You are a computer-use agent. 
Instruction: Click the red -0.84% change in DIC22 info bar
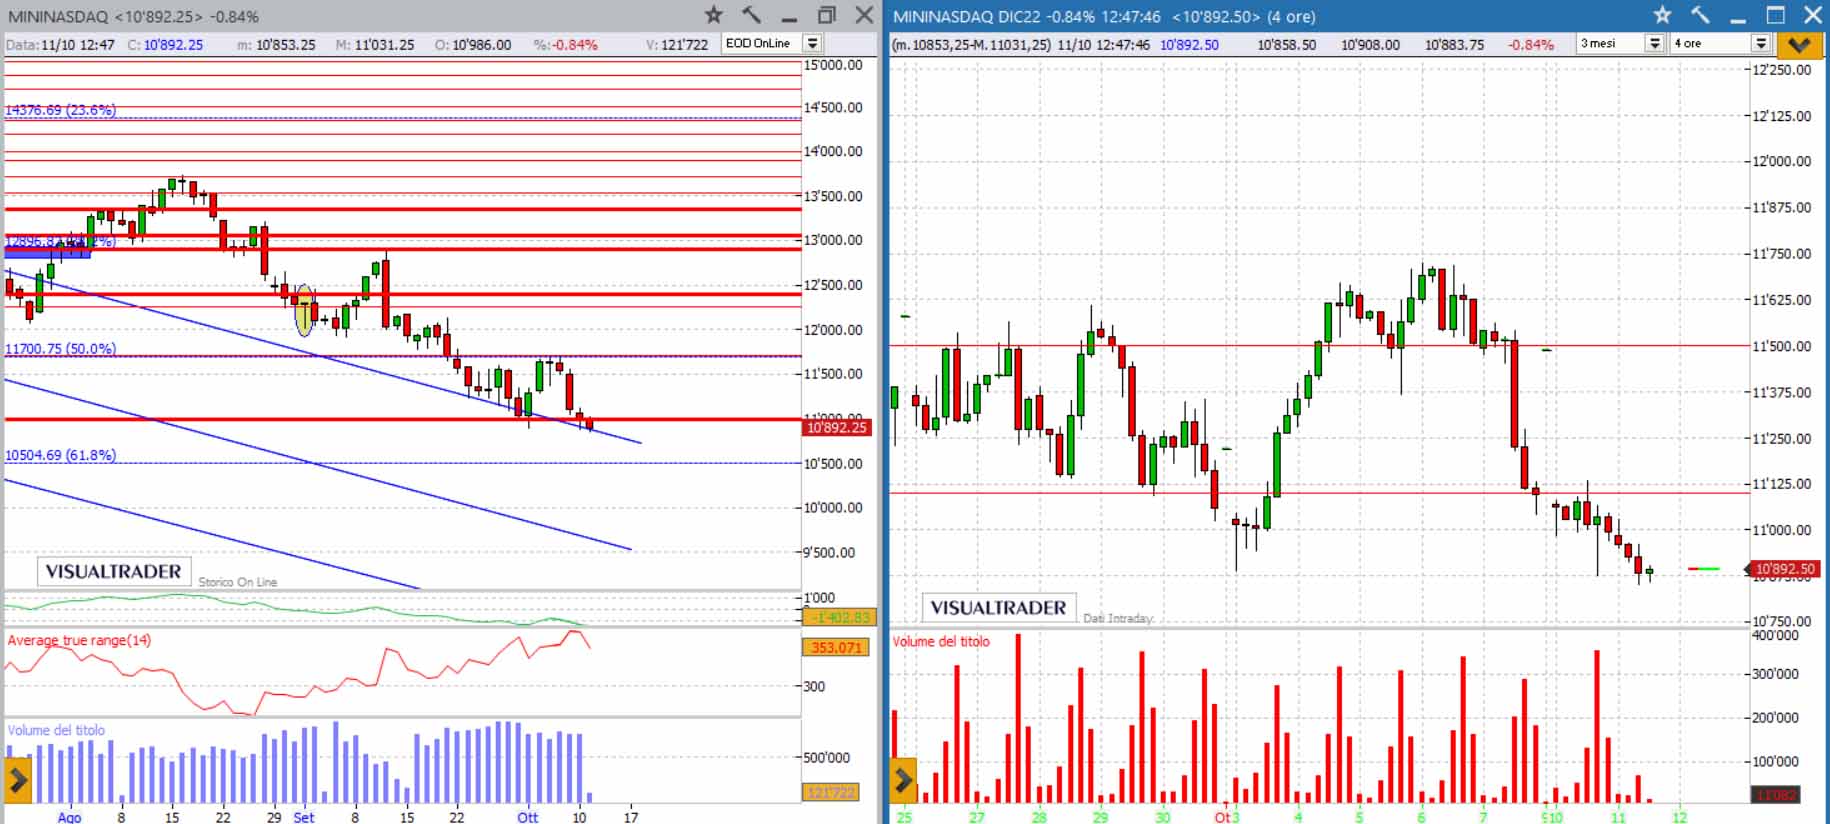tap(1531, 45)
